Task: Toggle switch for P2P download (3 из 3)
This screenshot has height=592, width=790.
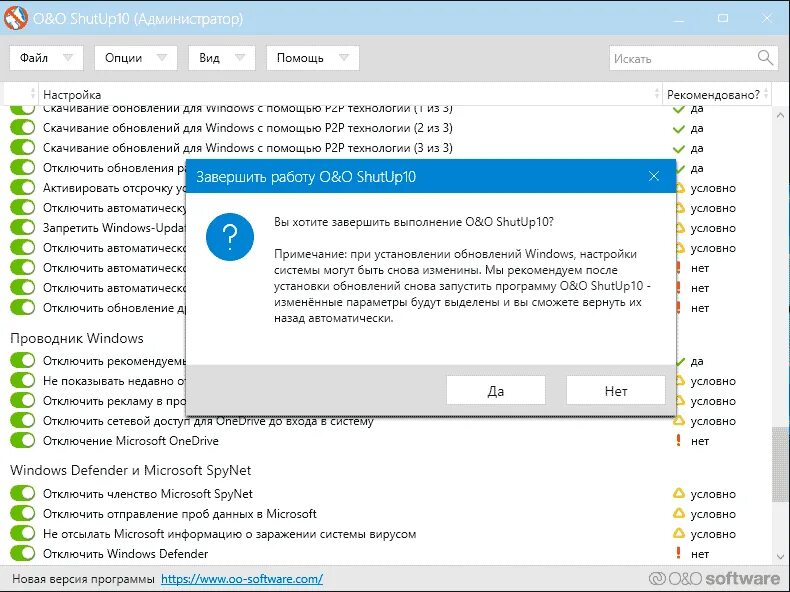Action: click(22, 148)
